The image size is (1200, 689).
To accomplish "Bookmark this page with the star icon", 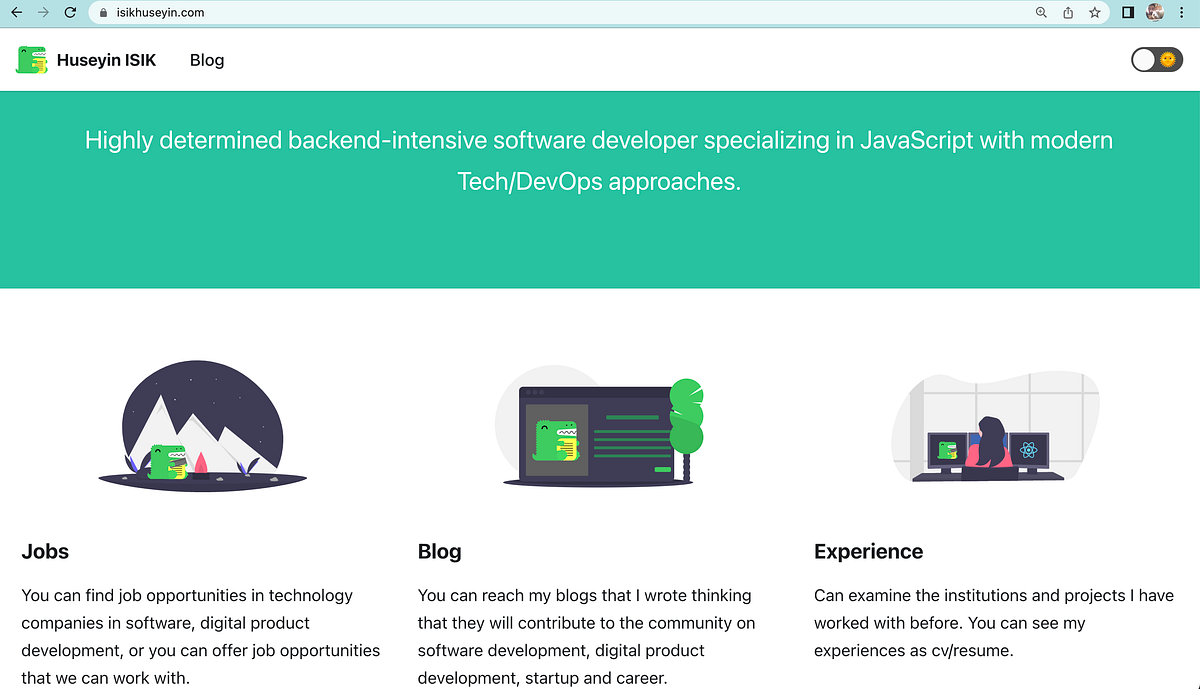I will (x=1094, y=12).
